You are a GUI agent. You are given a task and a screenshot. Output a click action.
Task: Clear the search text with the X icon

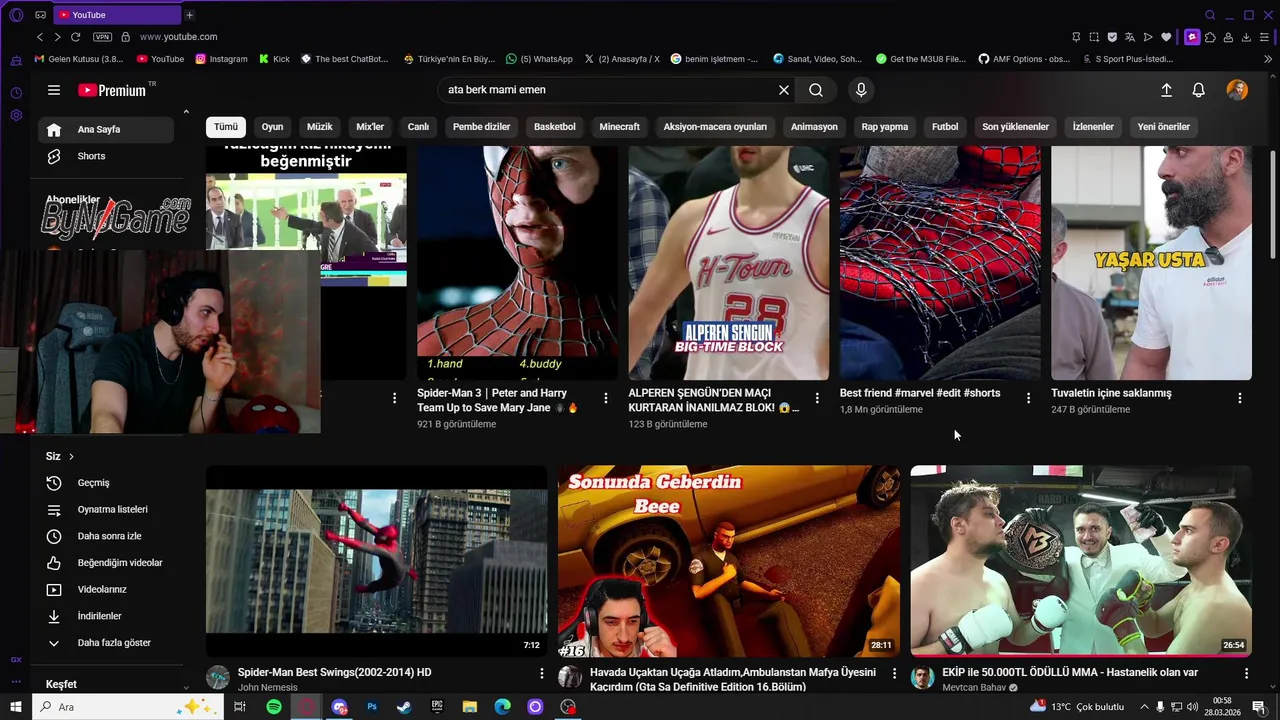tap(784, 90)
